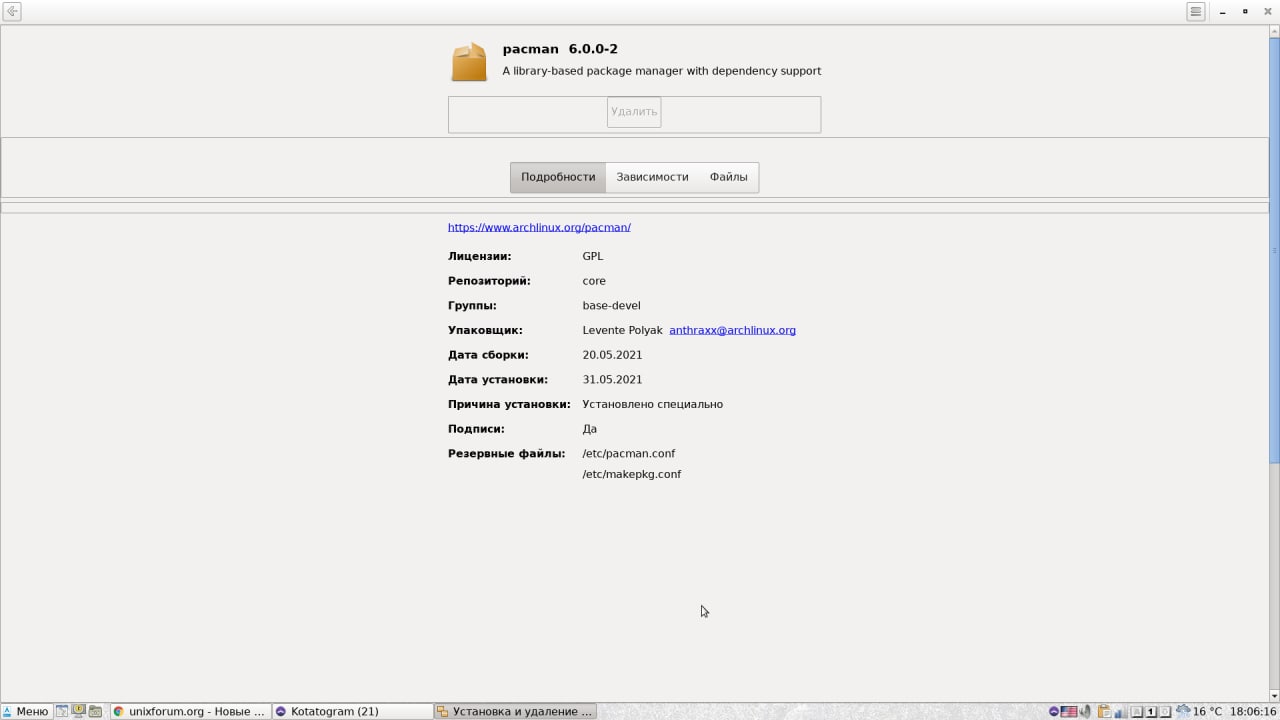Toggle the Scroll Lock indicator in tray
Viewport: 1280px width, 720px height.
[1165, 712]
